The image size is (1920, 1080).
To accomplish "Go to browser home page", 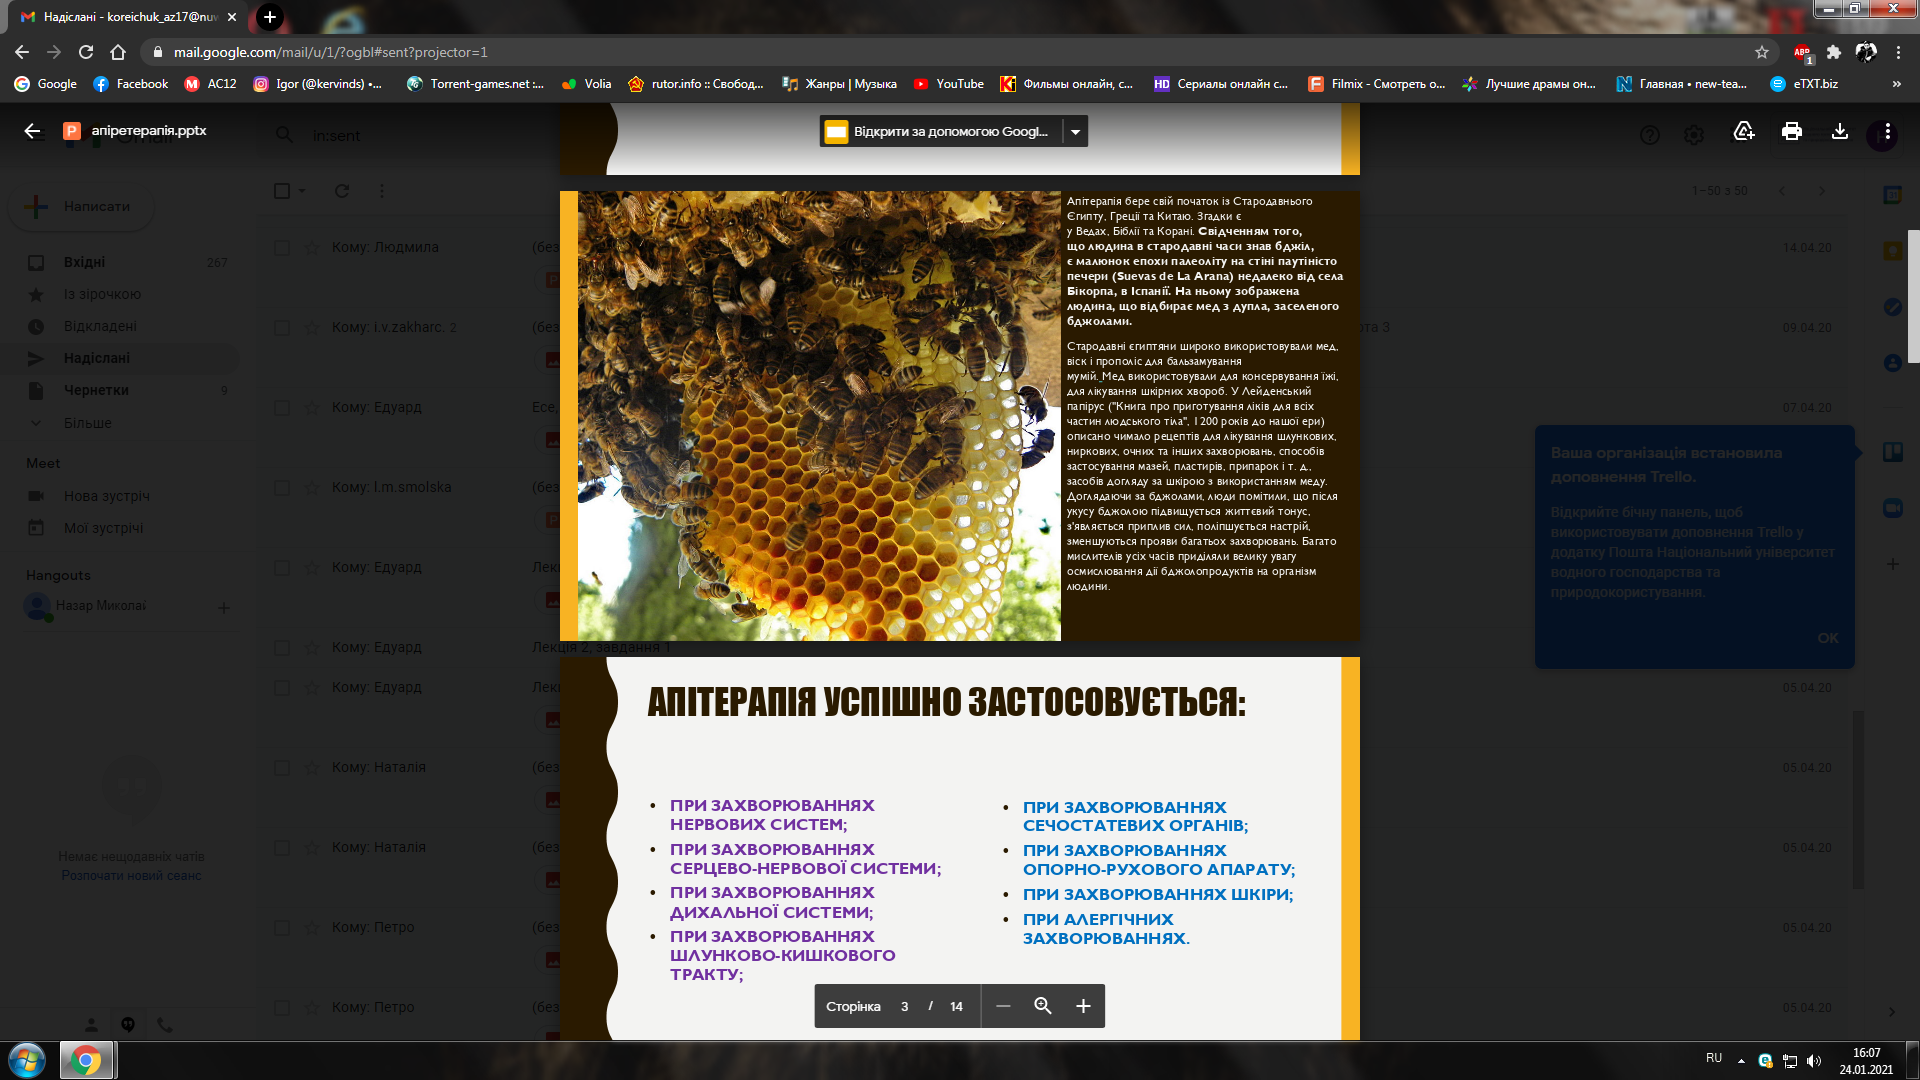I will tap(118, 52).
